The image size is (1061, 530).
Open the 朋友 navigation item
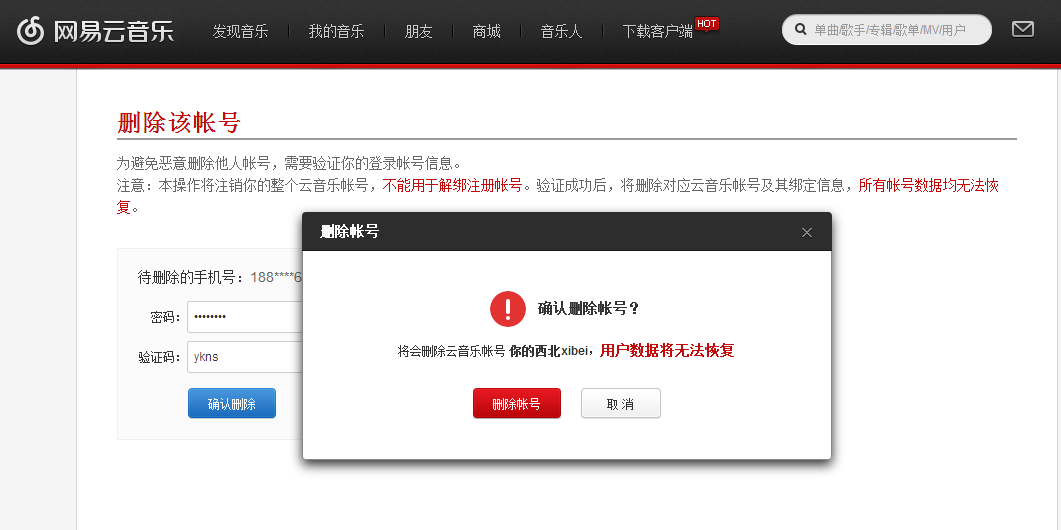tap(418, 31)
